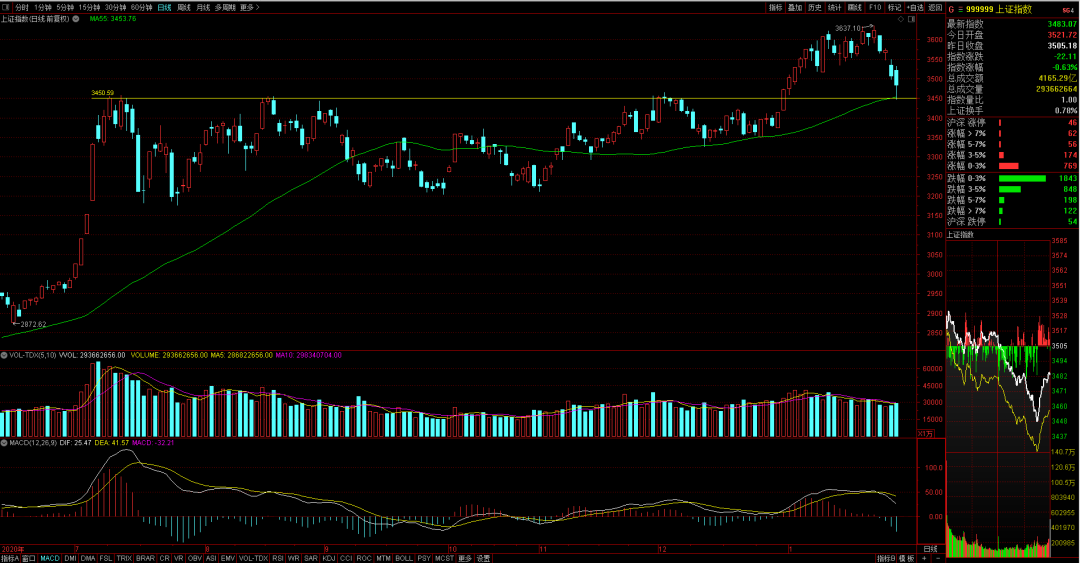Click 模板 template button
The image size is (1080, 563).
click(x=906, y=558)
